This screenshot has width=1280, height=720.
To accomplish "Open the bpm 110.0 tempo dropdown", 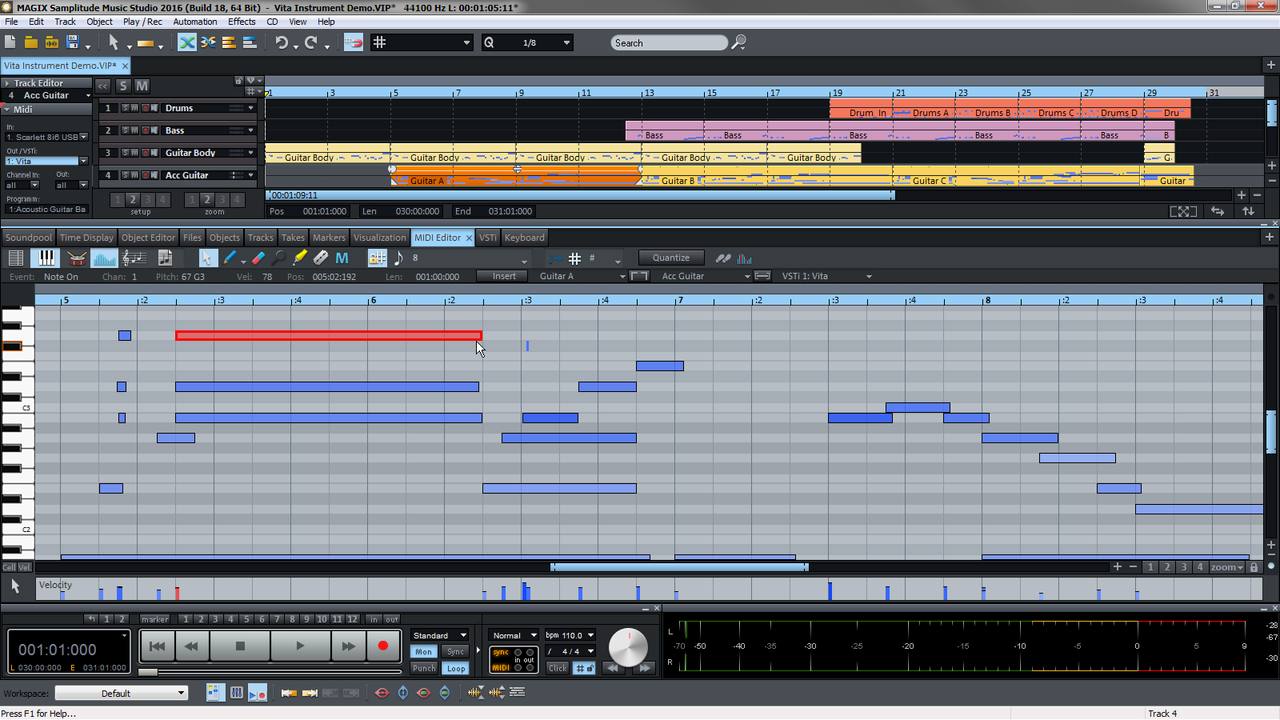I will (x=570, y=635).
